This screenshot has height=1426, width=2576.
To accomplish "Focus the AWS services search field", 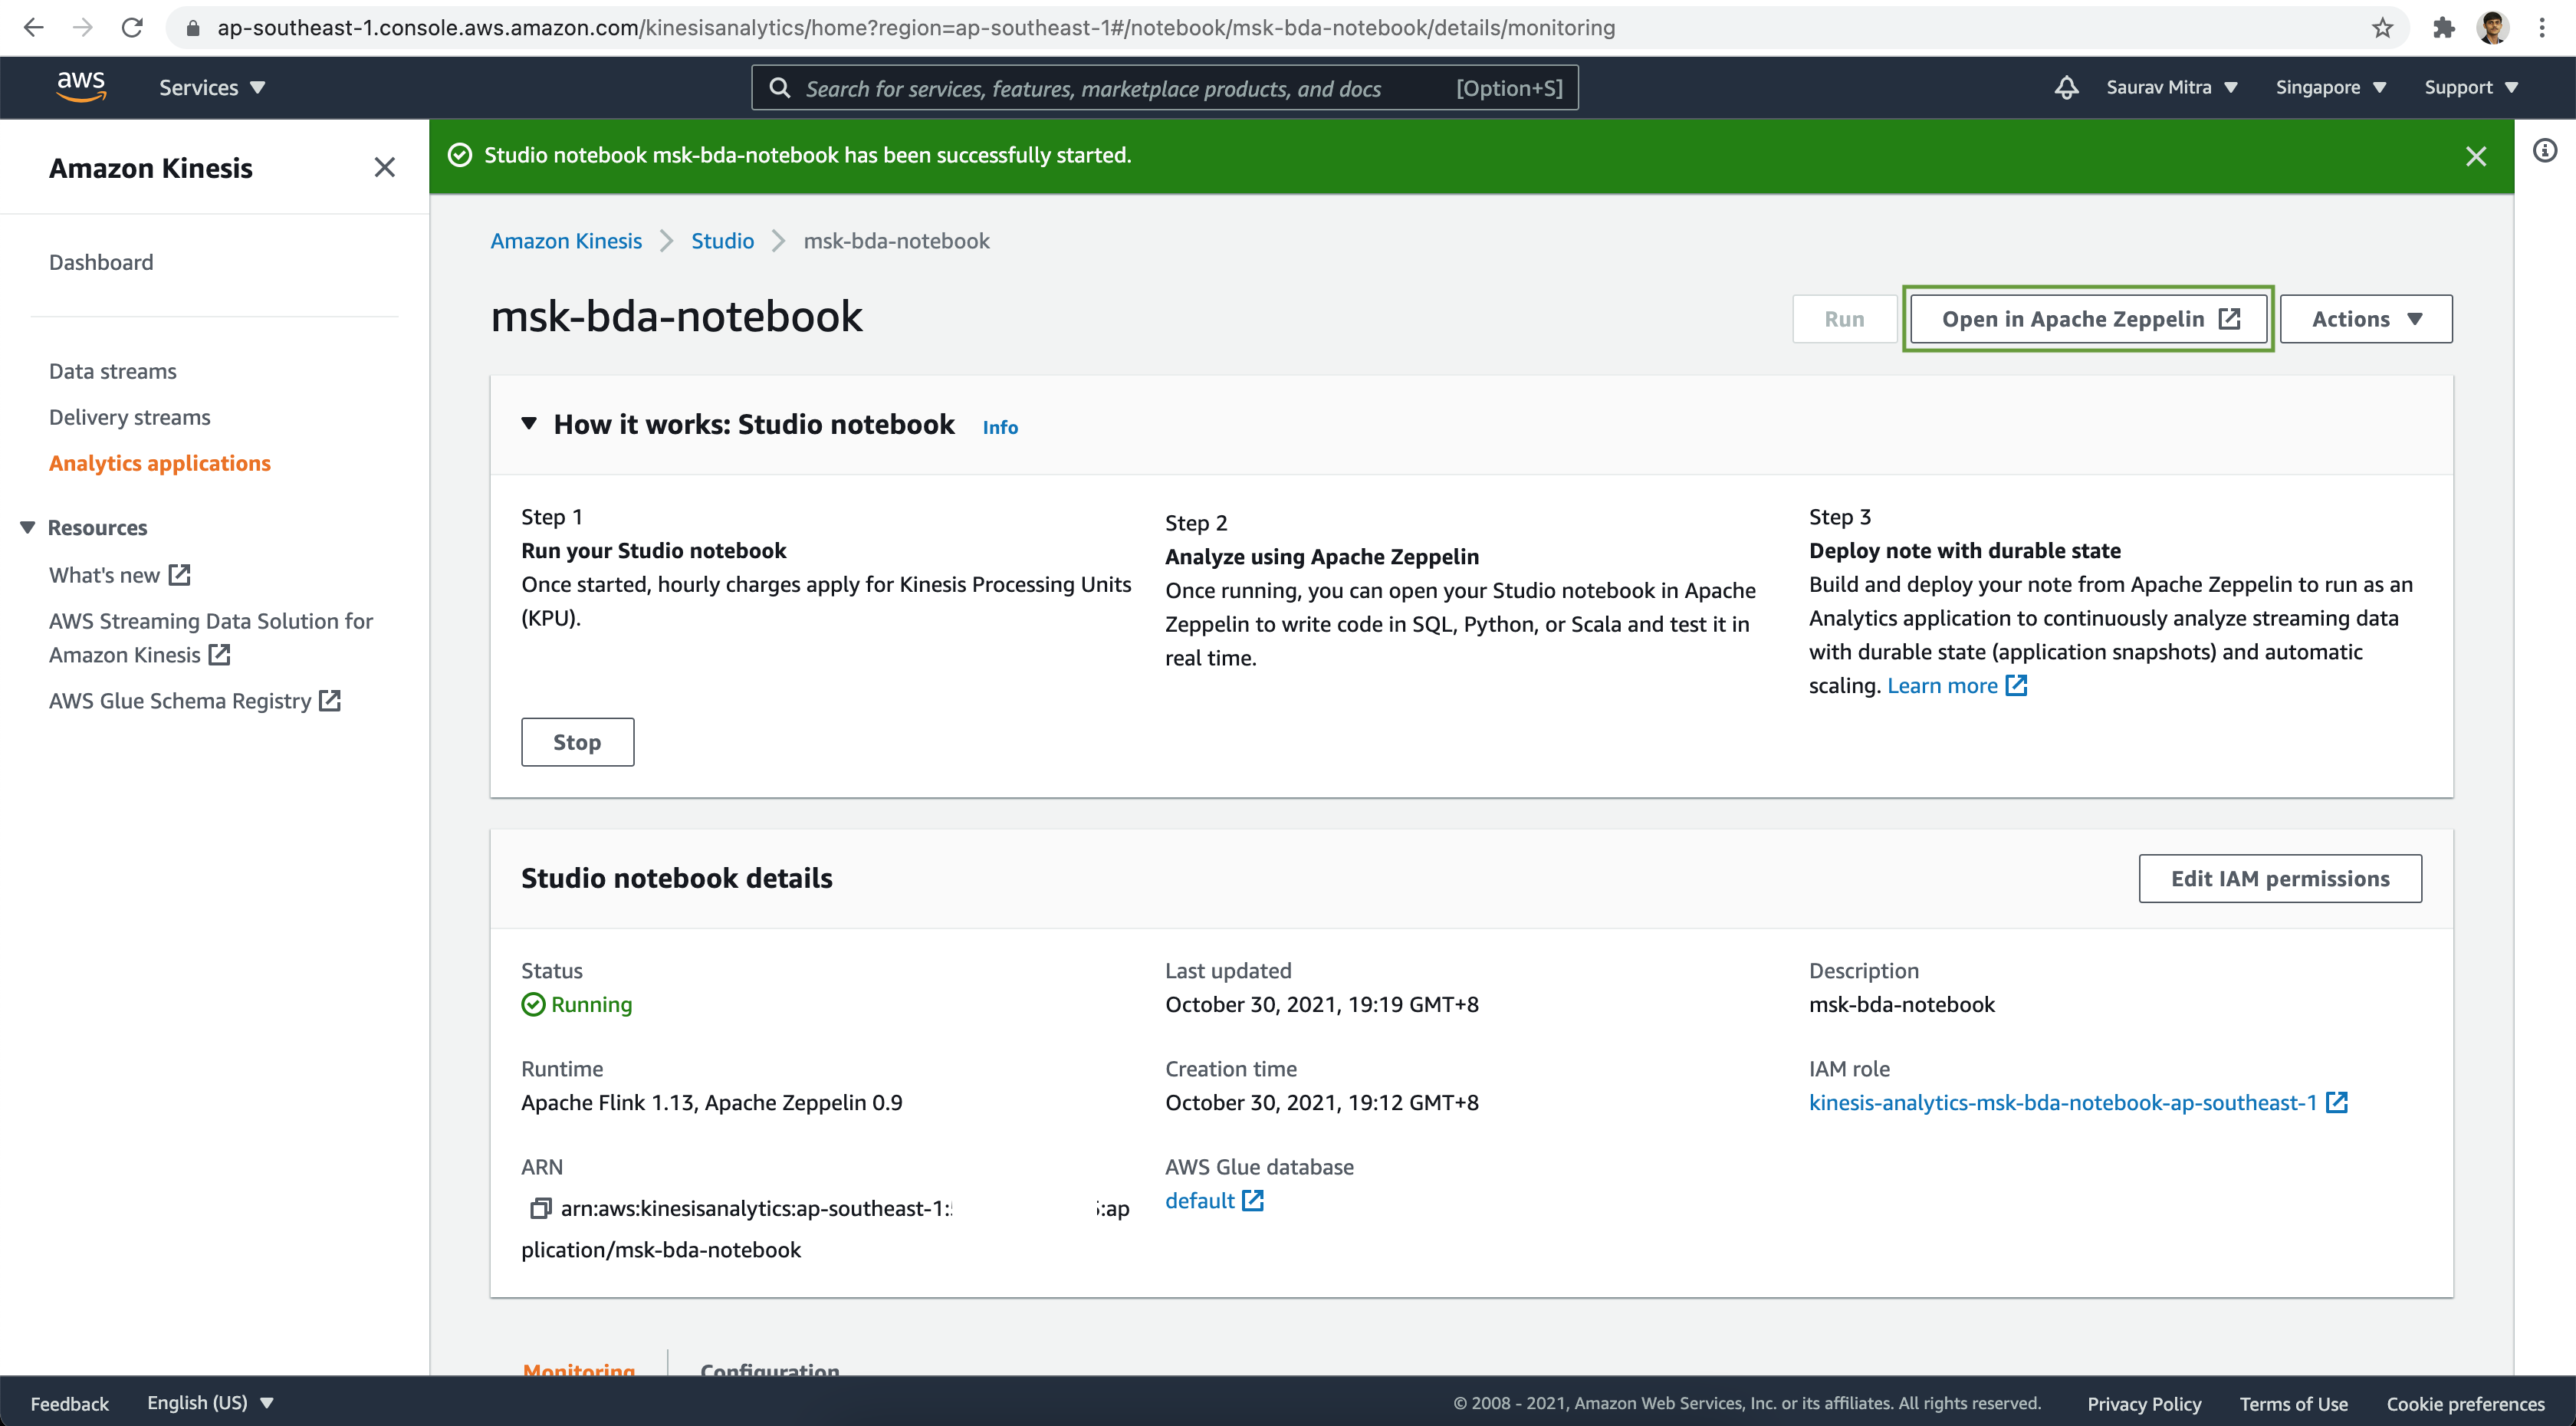I will coord(1165,88).
